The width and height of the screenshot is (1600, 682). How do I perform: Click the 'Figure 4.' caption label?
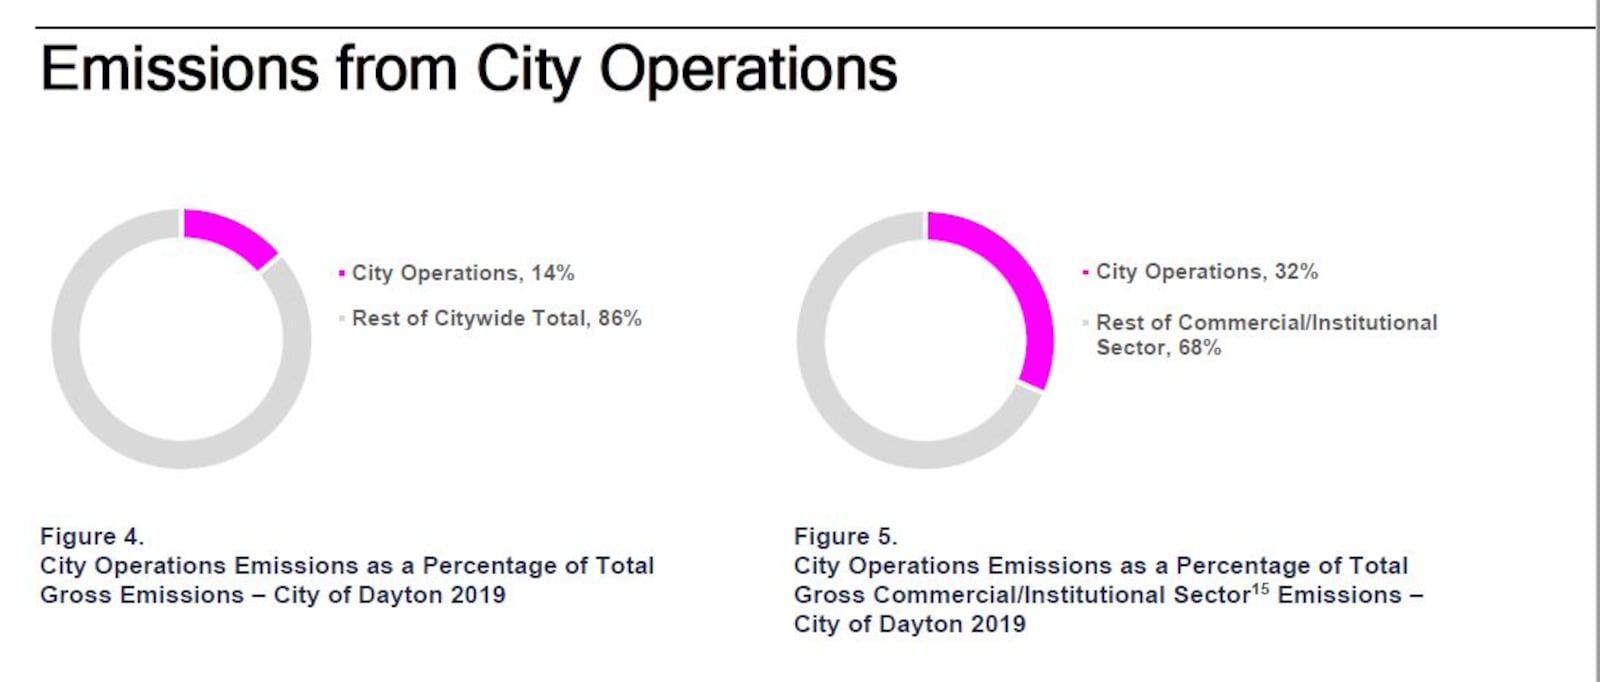(92, 537)
